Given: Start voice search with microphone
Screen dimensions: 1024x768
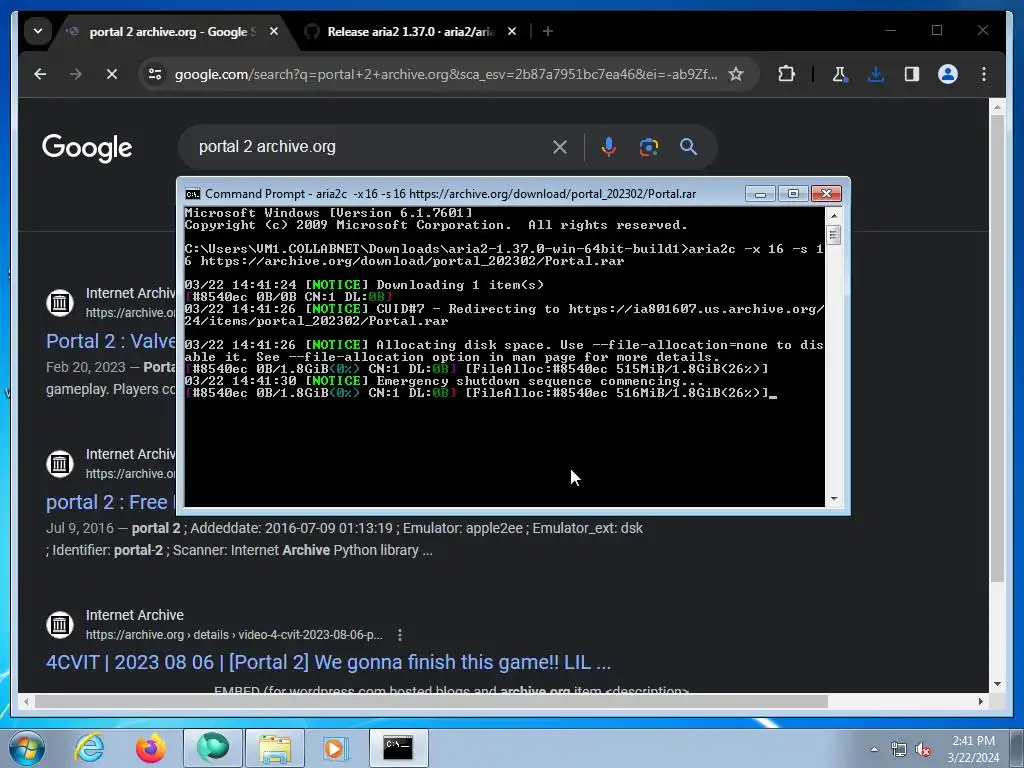Looking at the screenshot, I should [x=609, y=147].
